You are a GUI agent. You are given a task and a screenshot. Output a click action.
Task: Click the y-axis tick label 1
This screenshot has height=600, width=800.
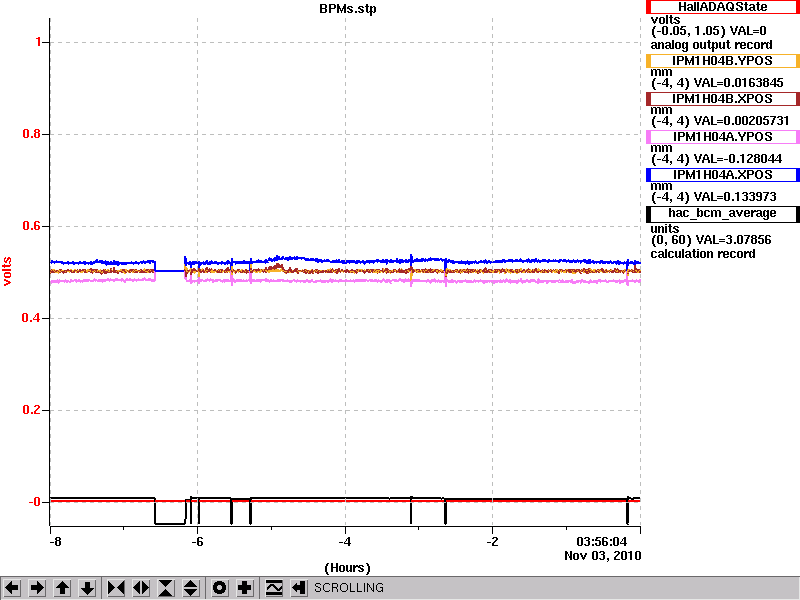pos(38,42)
